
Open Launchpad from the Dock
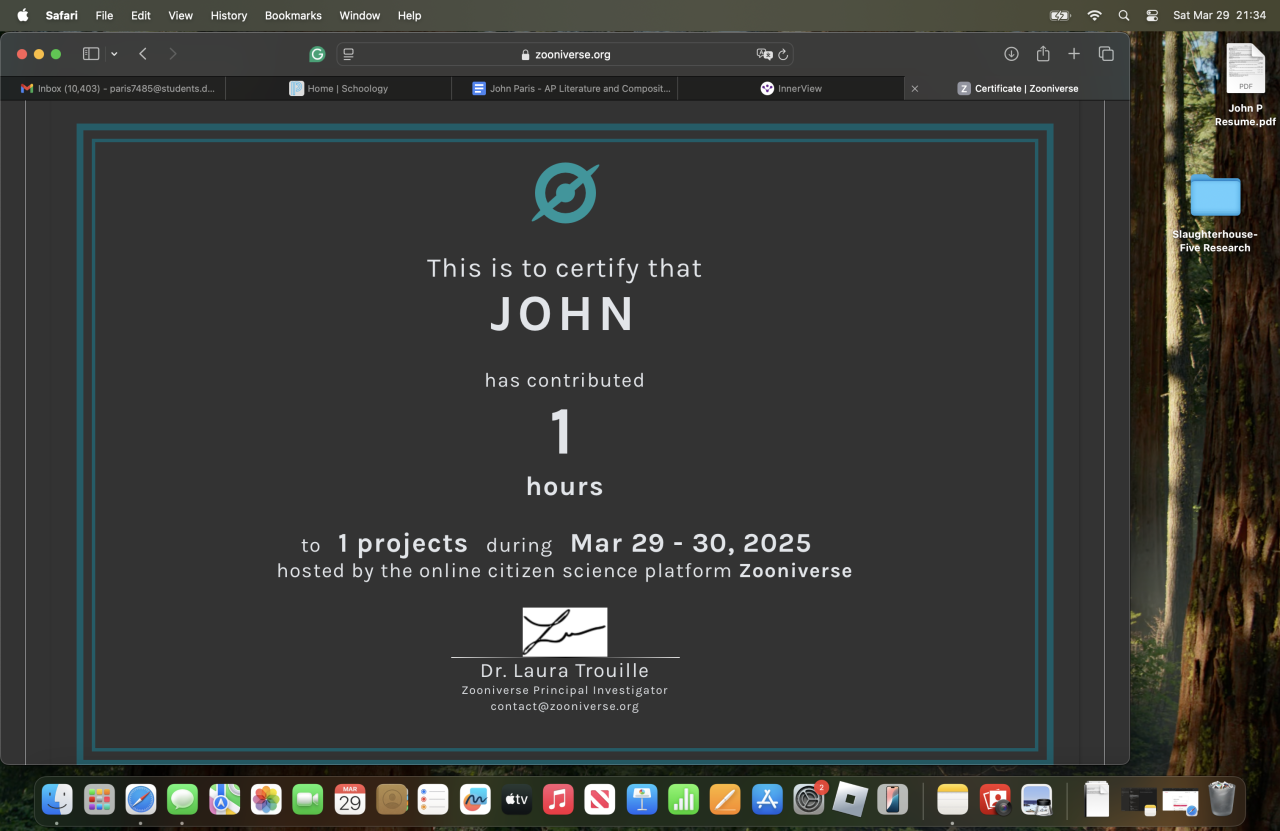[x=99, y=799]
